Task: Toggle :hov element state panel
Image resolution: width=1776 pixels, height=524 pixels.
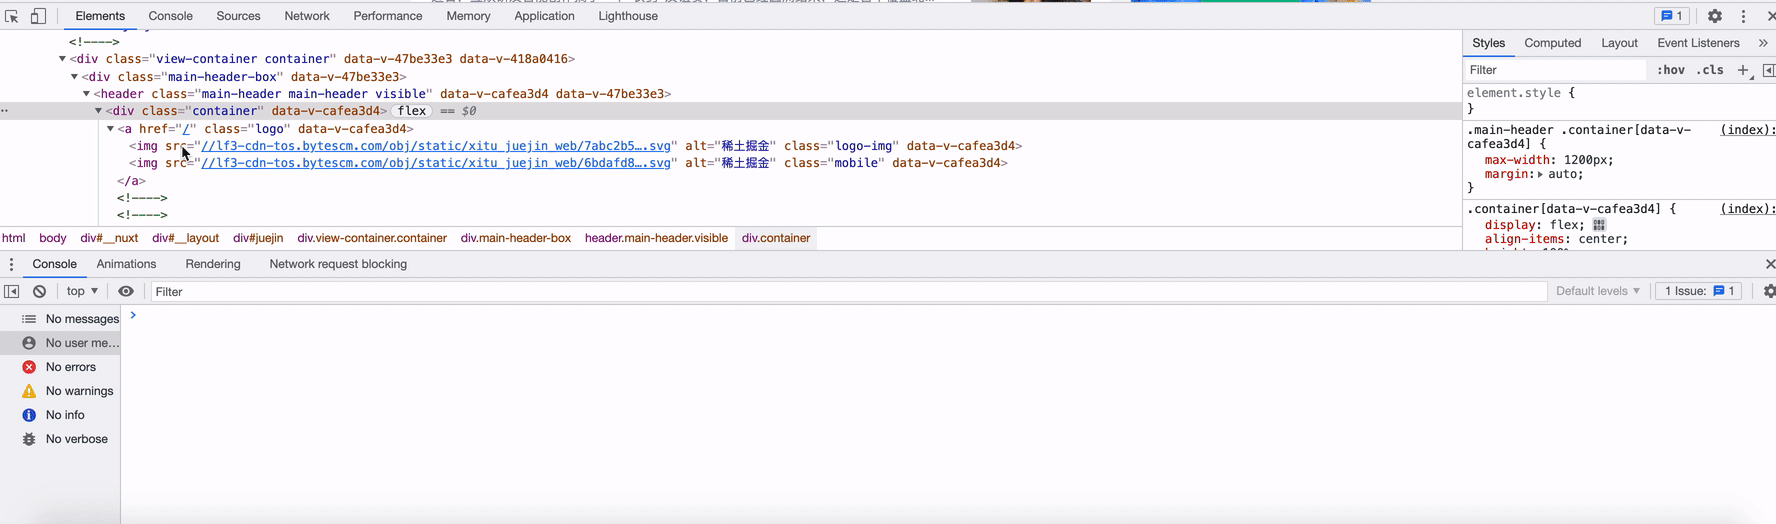Action: coord(1670,70)
